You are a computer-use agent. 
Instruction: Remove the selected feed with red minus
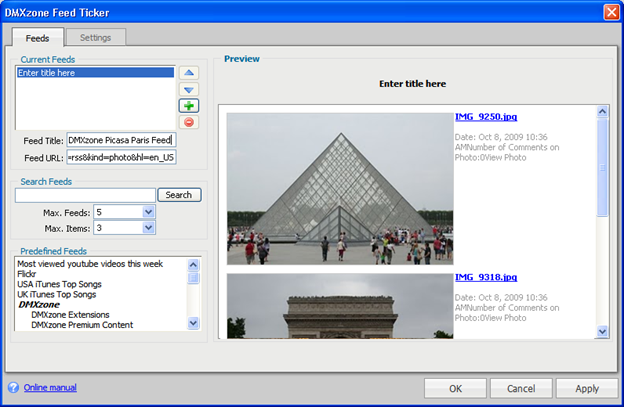189,122
